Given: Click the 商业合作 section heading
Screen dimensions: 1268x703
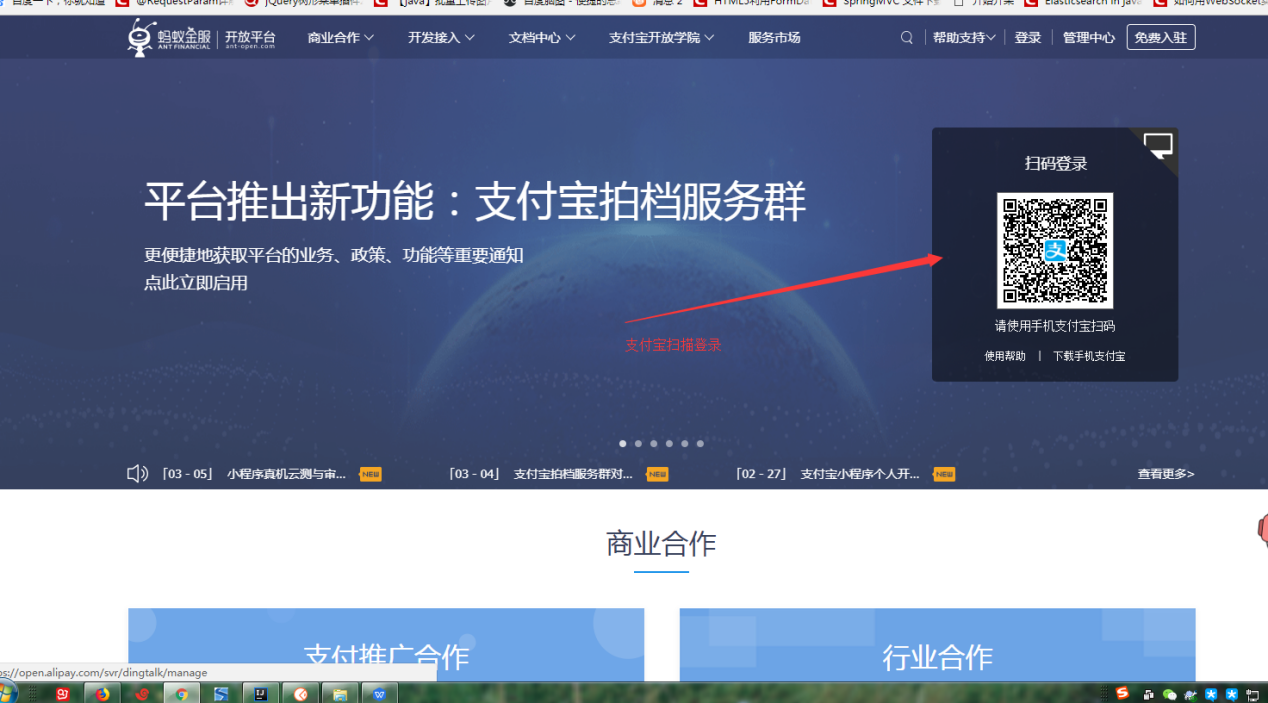Looking at the screenshot, I should [x=661, y=544].
